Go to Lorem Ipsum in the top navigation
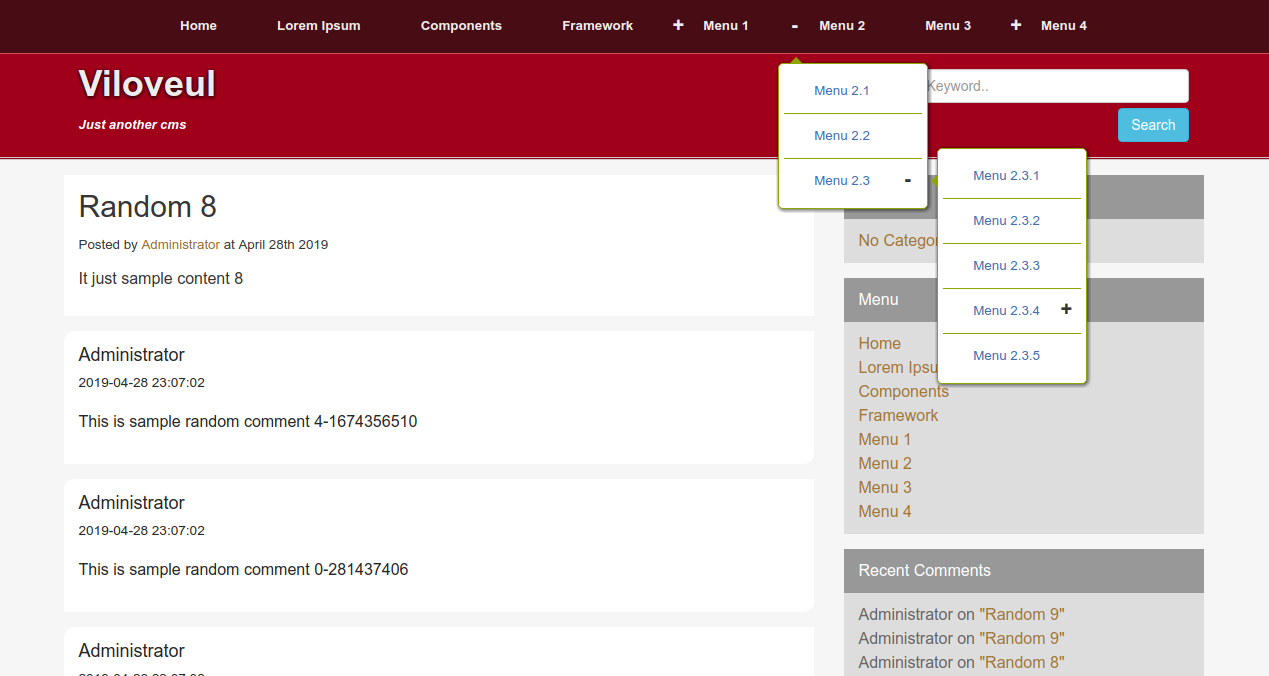Screen dimensions: 1269x676 [319, 26]
